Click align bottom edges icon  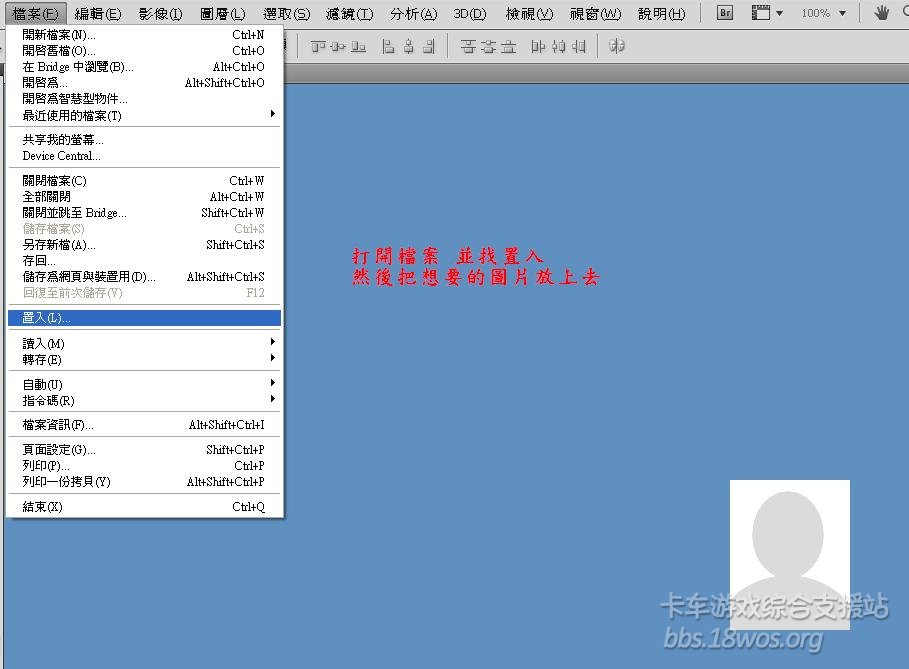(358, 46)
